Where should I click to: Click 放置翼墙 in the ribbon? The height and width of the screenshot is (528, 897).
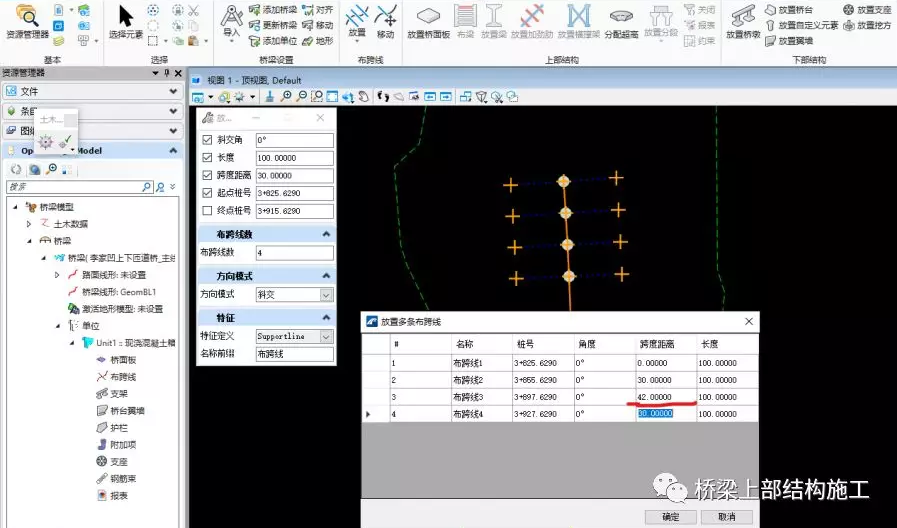pyautogui.click(x=789, y=41)
